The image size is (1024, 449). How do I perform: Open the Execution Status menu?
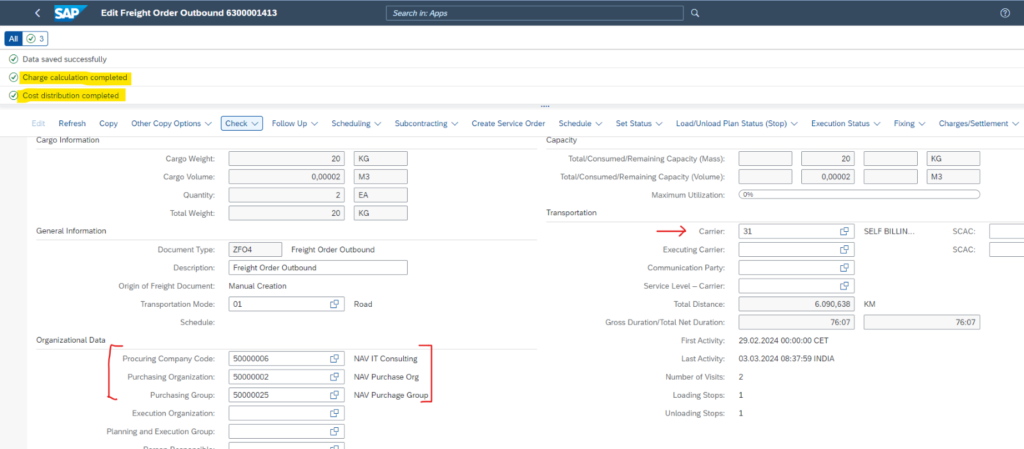(845, 123)
